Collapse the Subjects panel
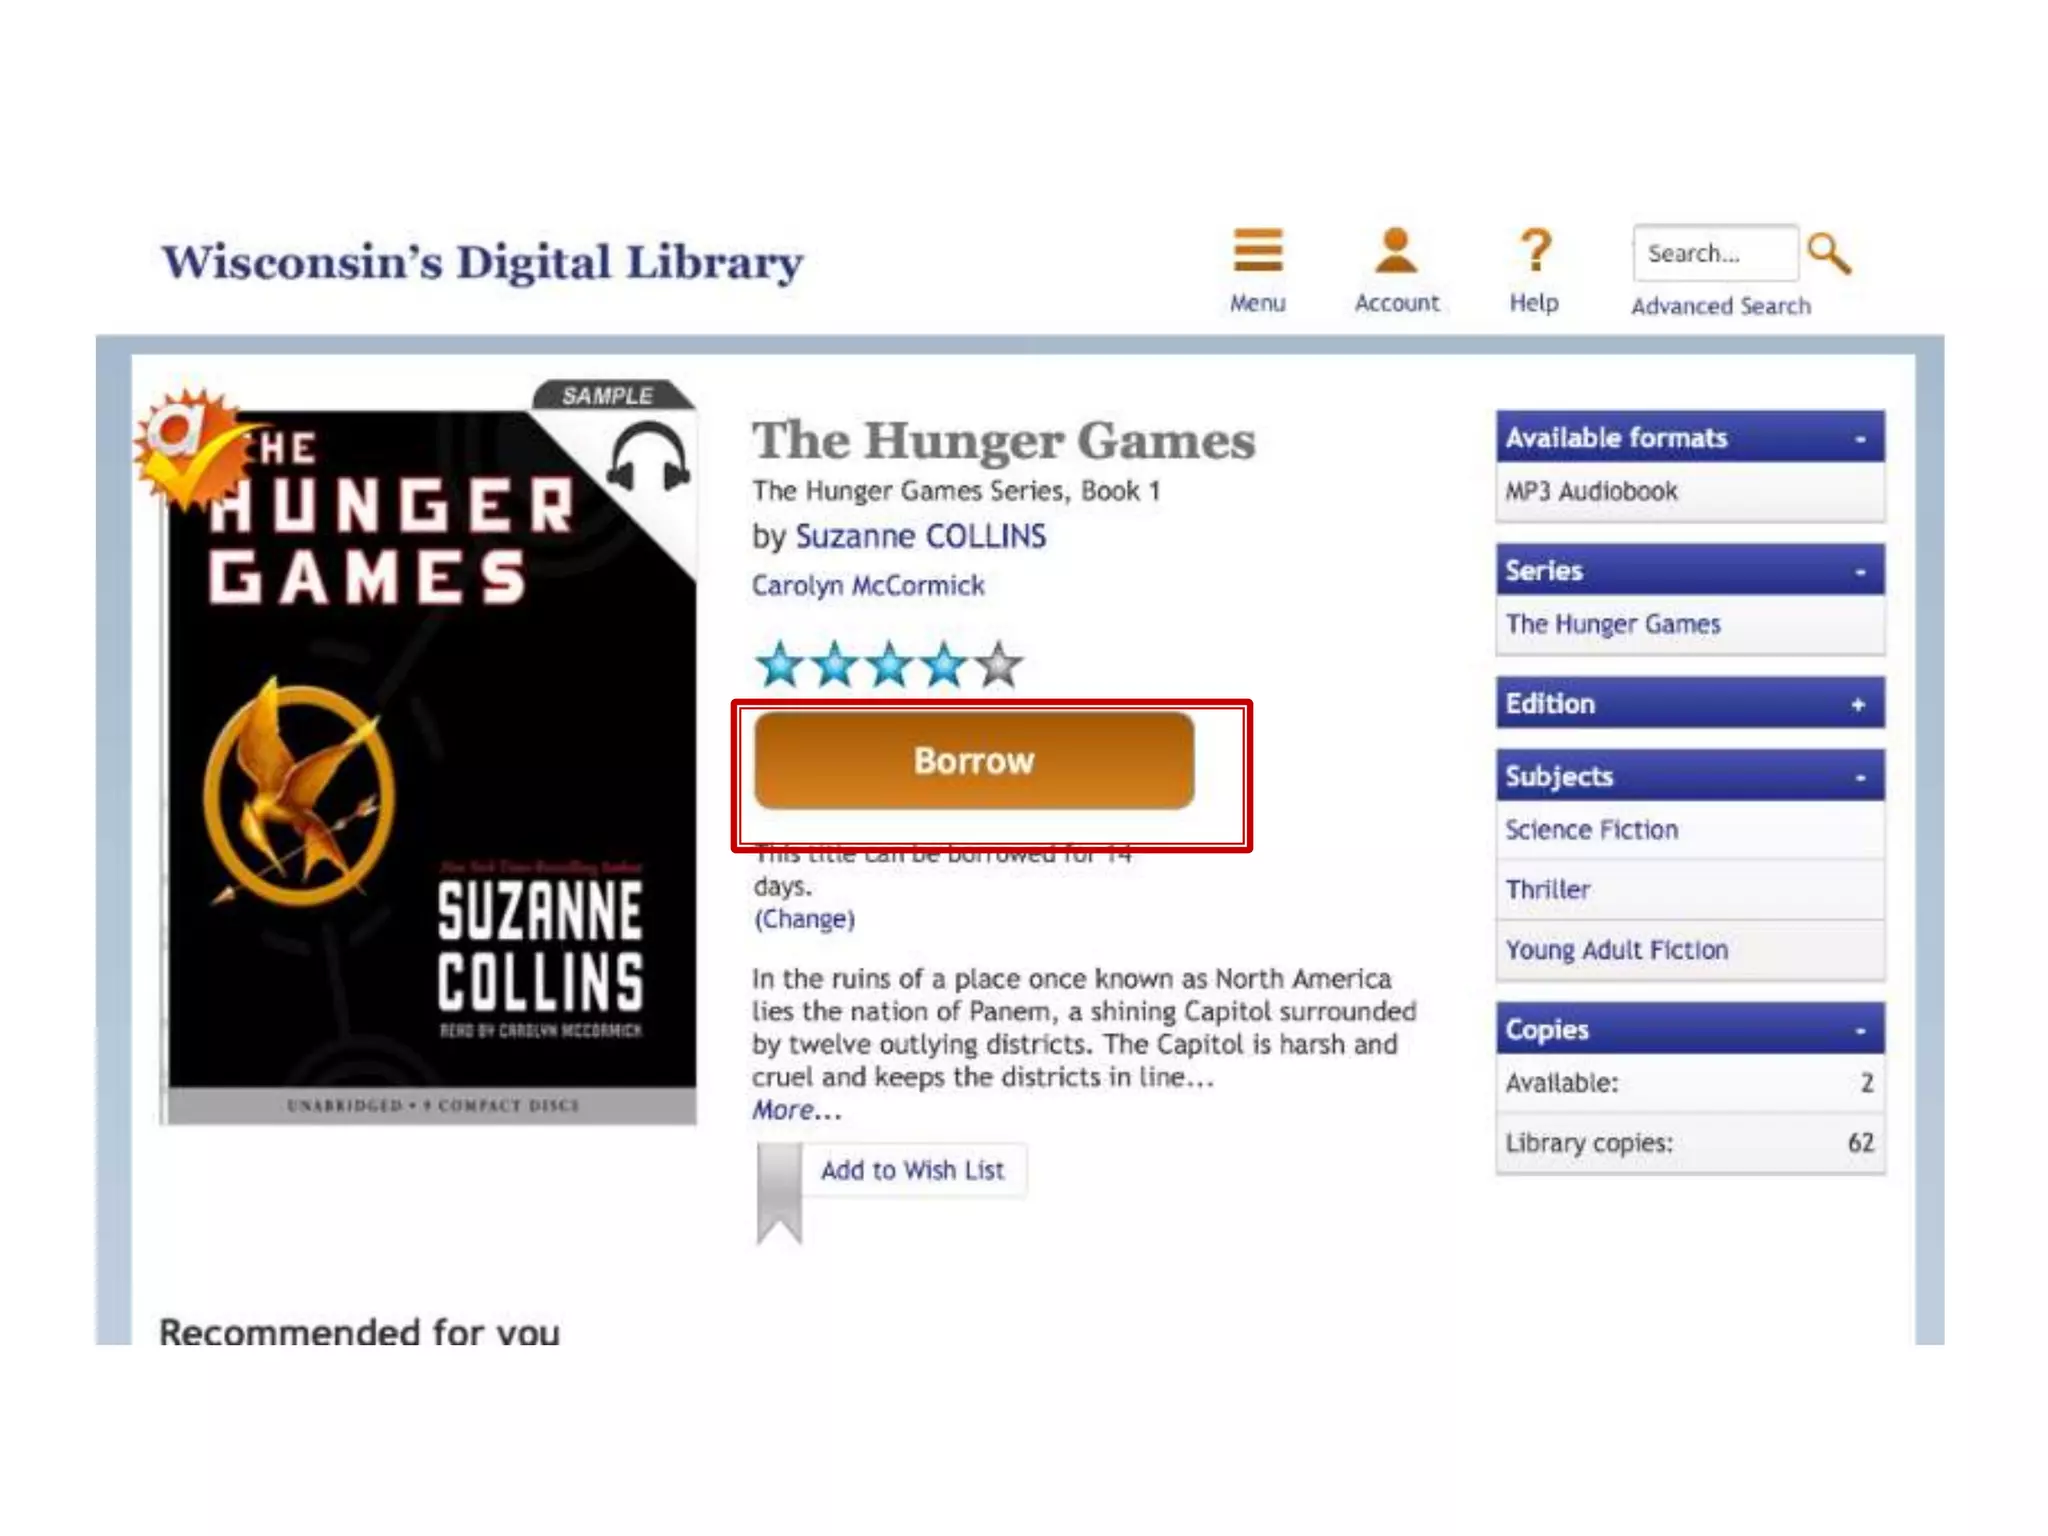This screenshot has width=2048, height=1536. [1860, 777]
